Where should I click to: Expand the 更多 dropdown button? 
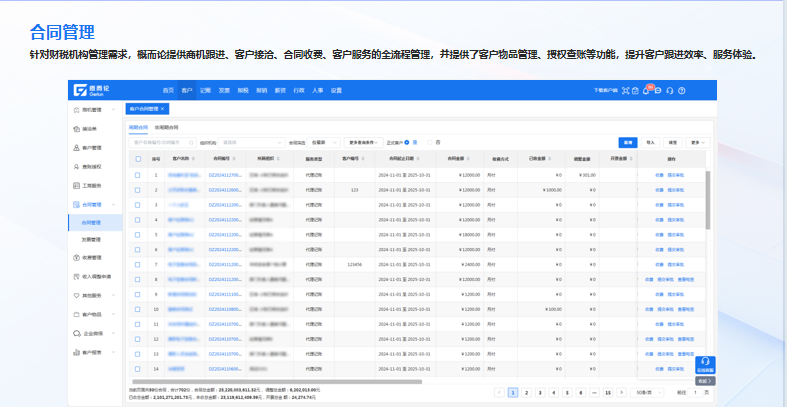pyautogui.click(x=699, y=142)
